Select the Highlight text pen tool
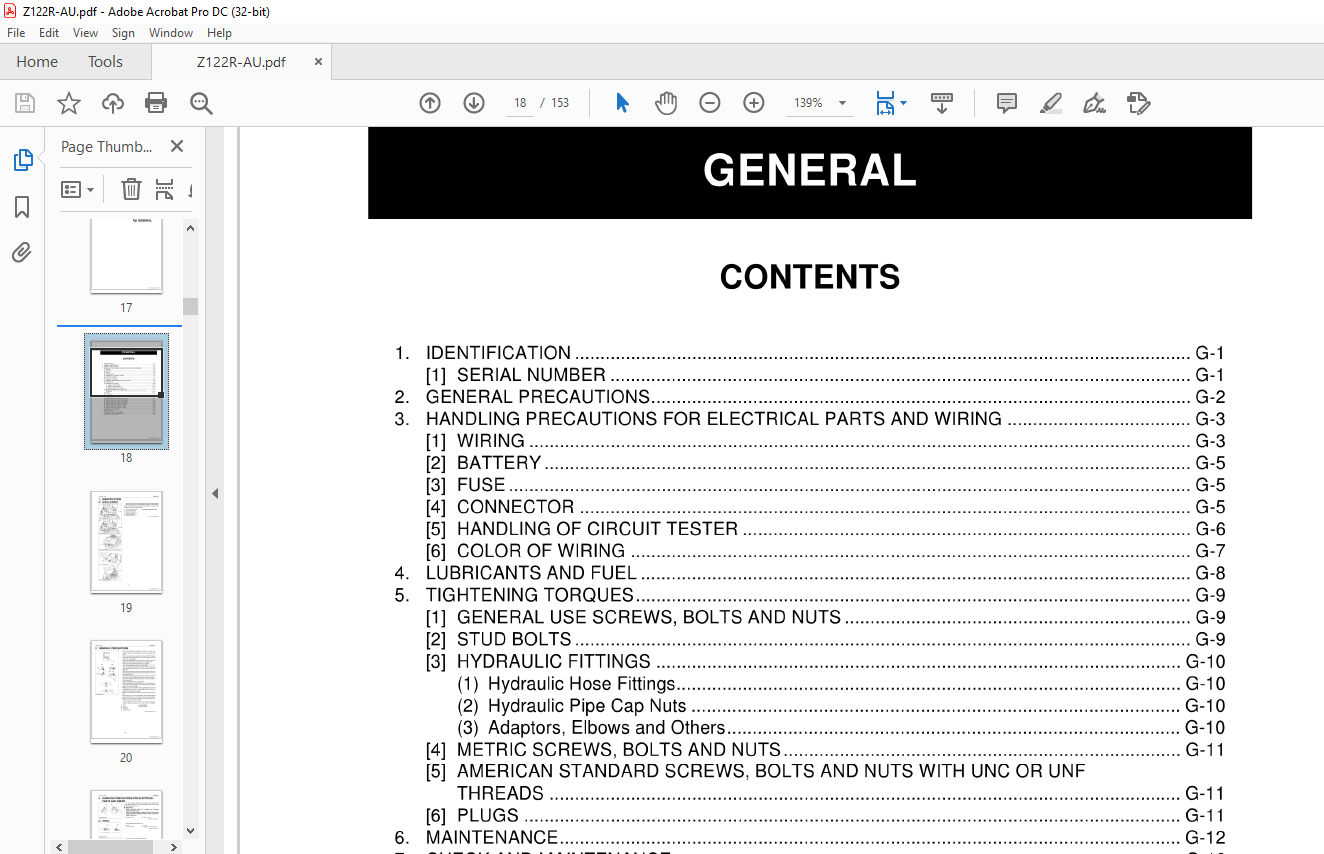The height and width of the screenshot is (854, 1324). point(1051,103)
